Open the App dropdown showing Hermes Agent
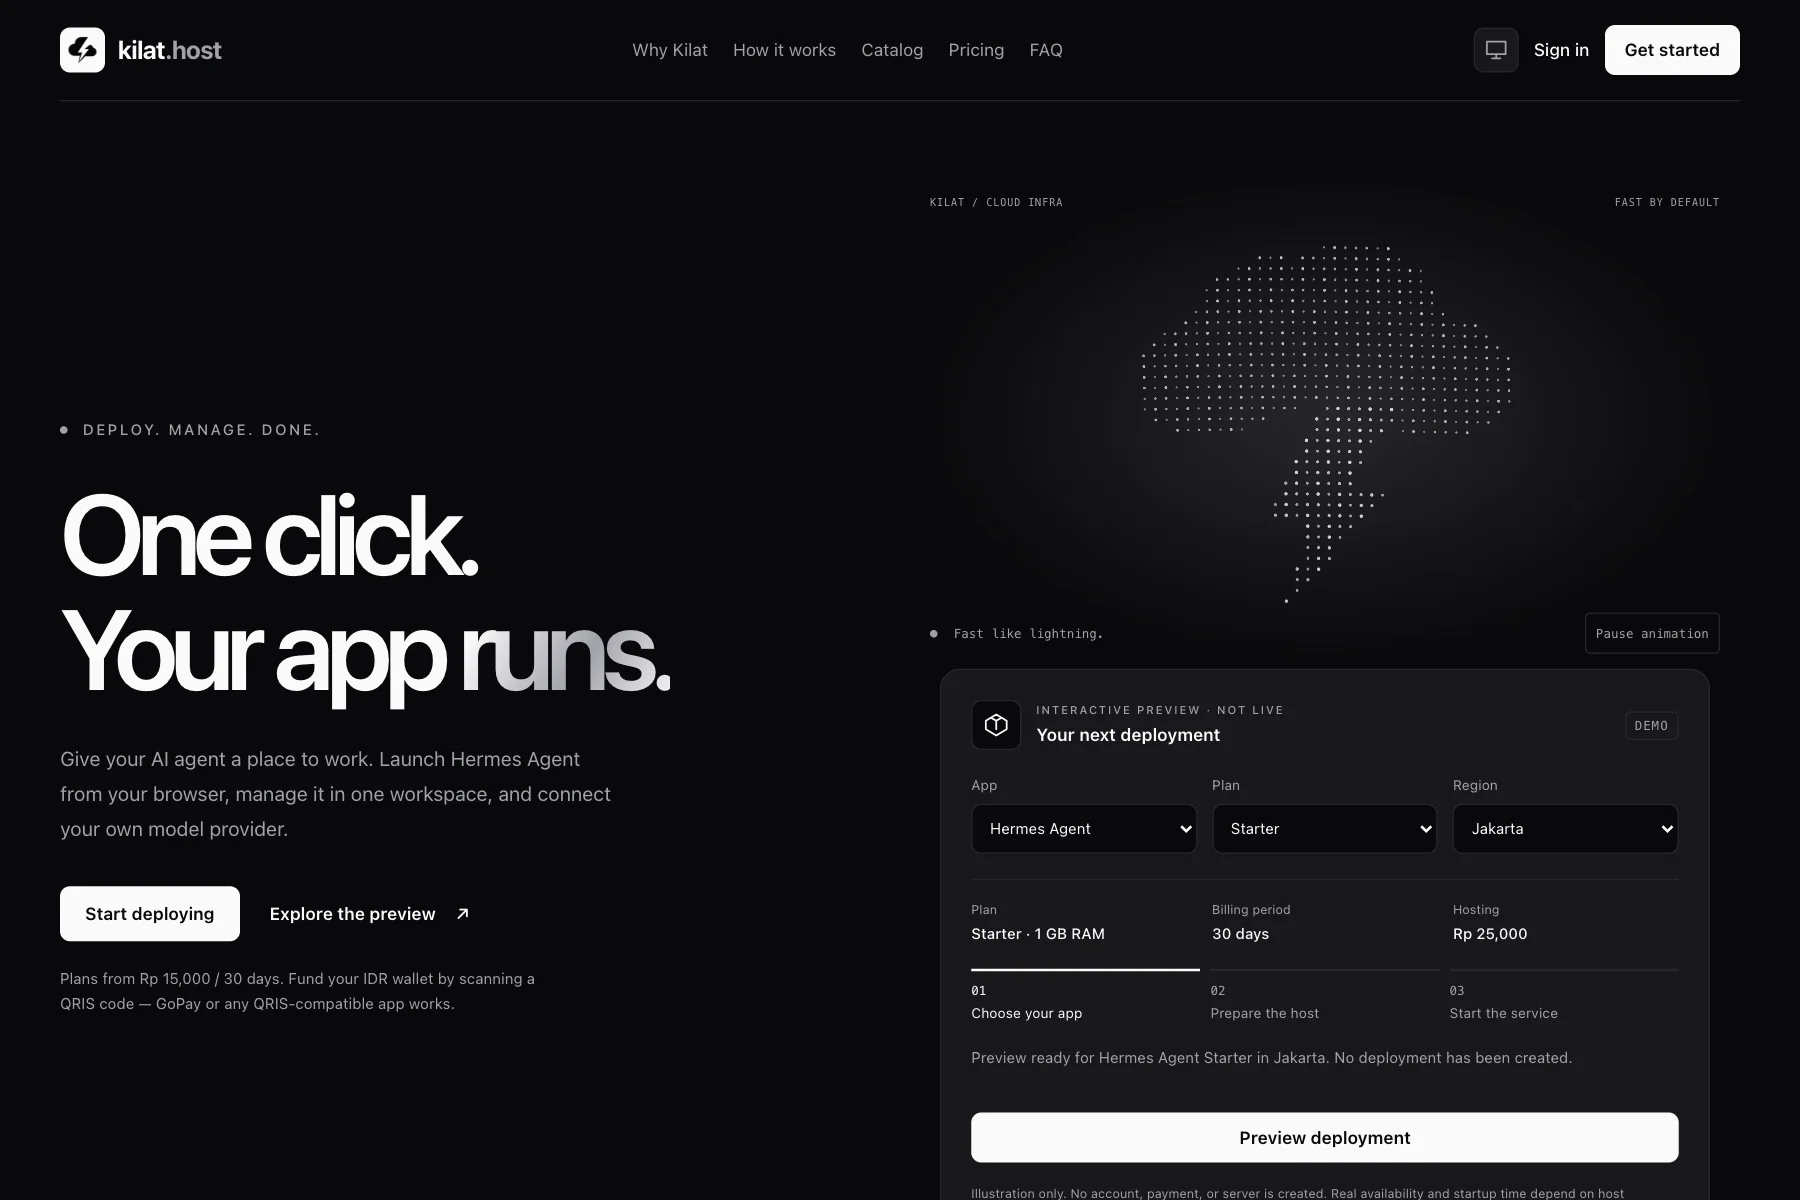1800x1200 pixels. tap(1084, 829)
